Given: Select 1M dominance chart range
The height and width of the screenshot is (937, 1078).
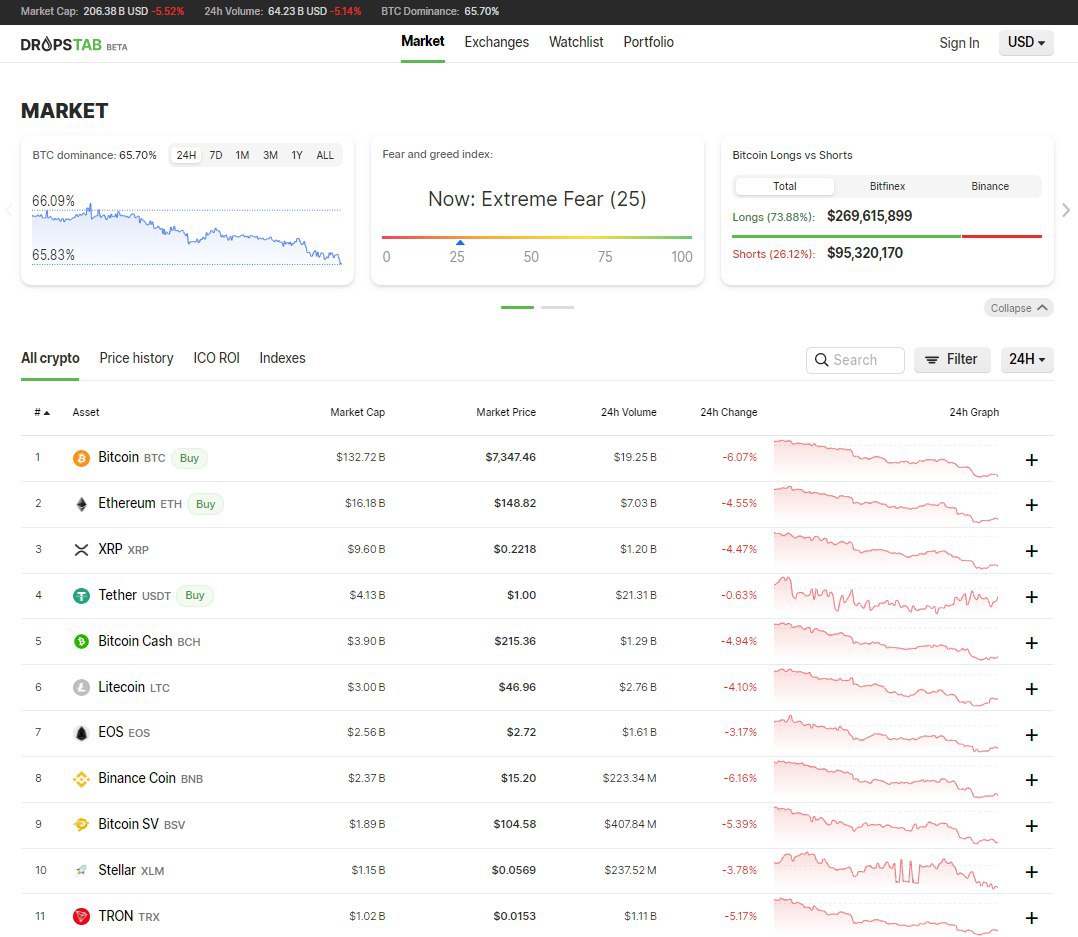Looking at the screenshot, I should (243, 155).
